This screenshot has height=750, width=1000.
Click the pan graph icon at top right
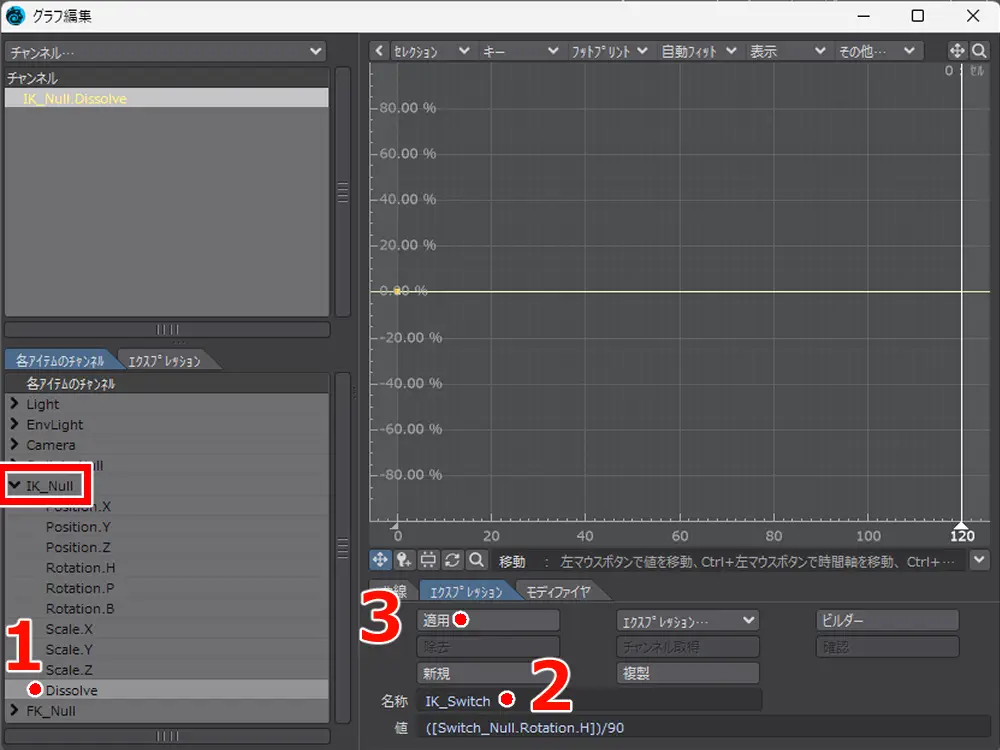pos(956,51)
